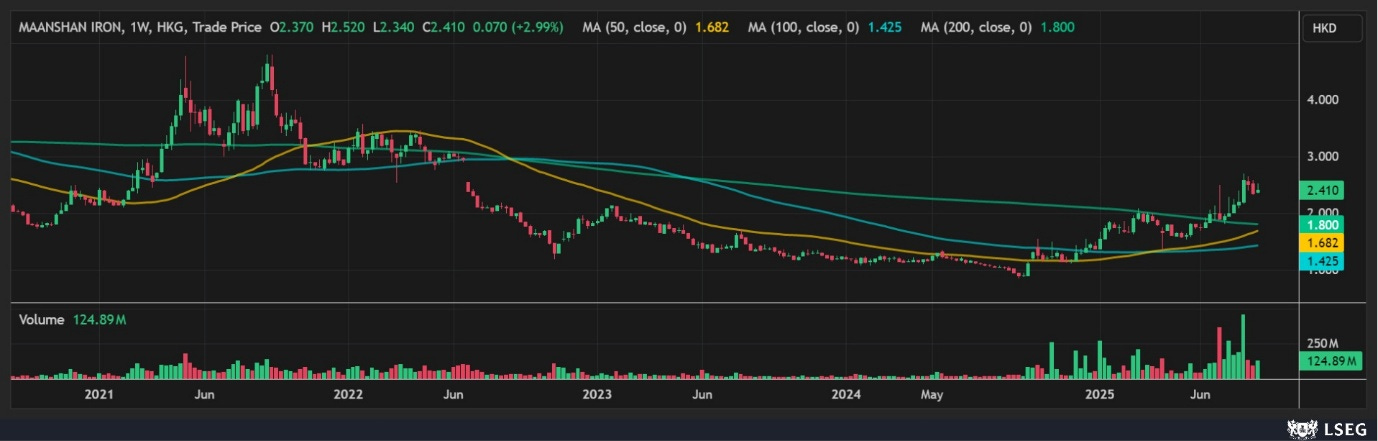Click the HKG exchange label
1378x441 pixels.
170,27
